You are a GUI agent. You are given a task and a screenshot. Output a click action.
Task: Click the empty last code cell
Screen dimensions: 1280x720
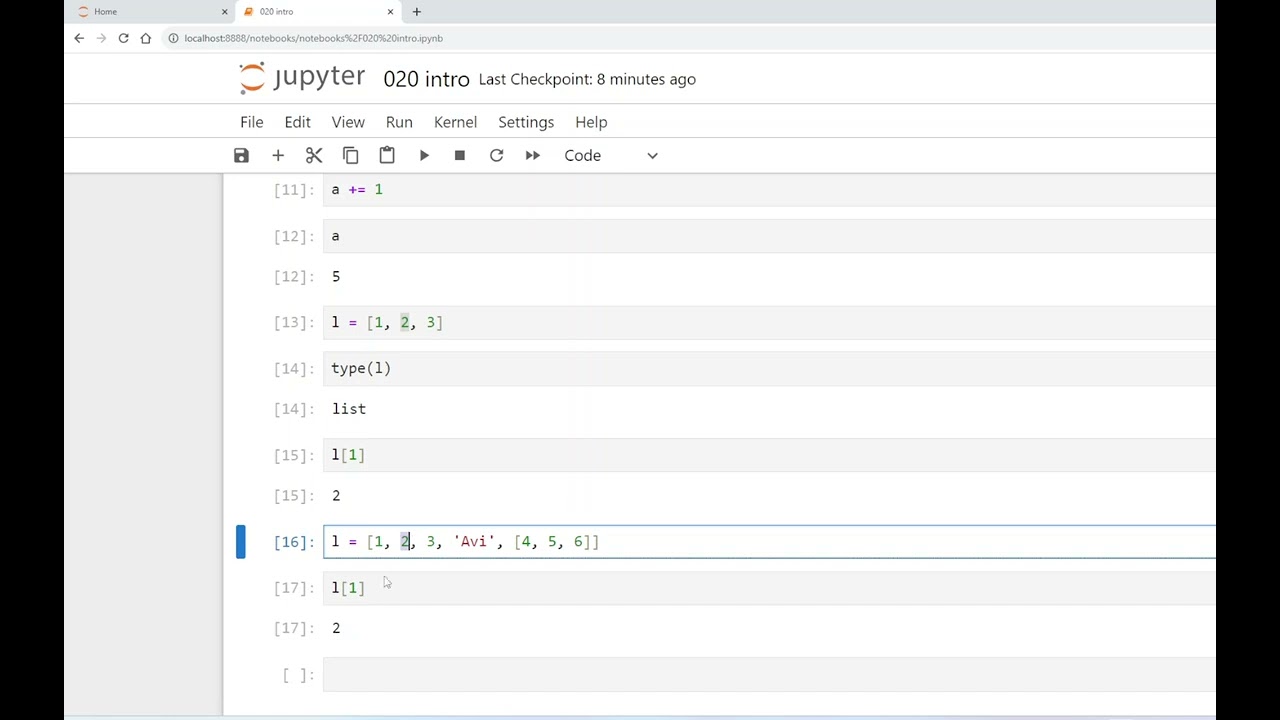[x=769, y=675]
